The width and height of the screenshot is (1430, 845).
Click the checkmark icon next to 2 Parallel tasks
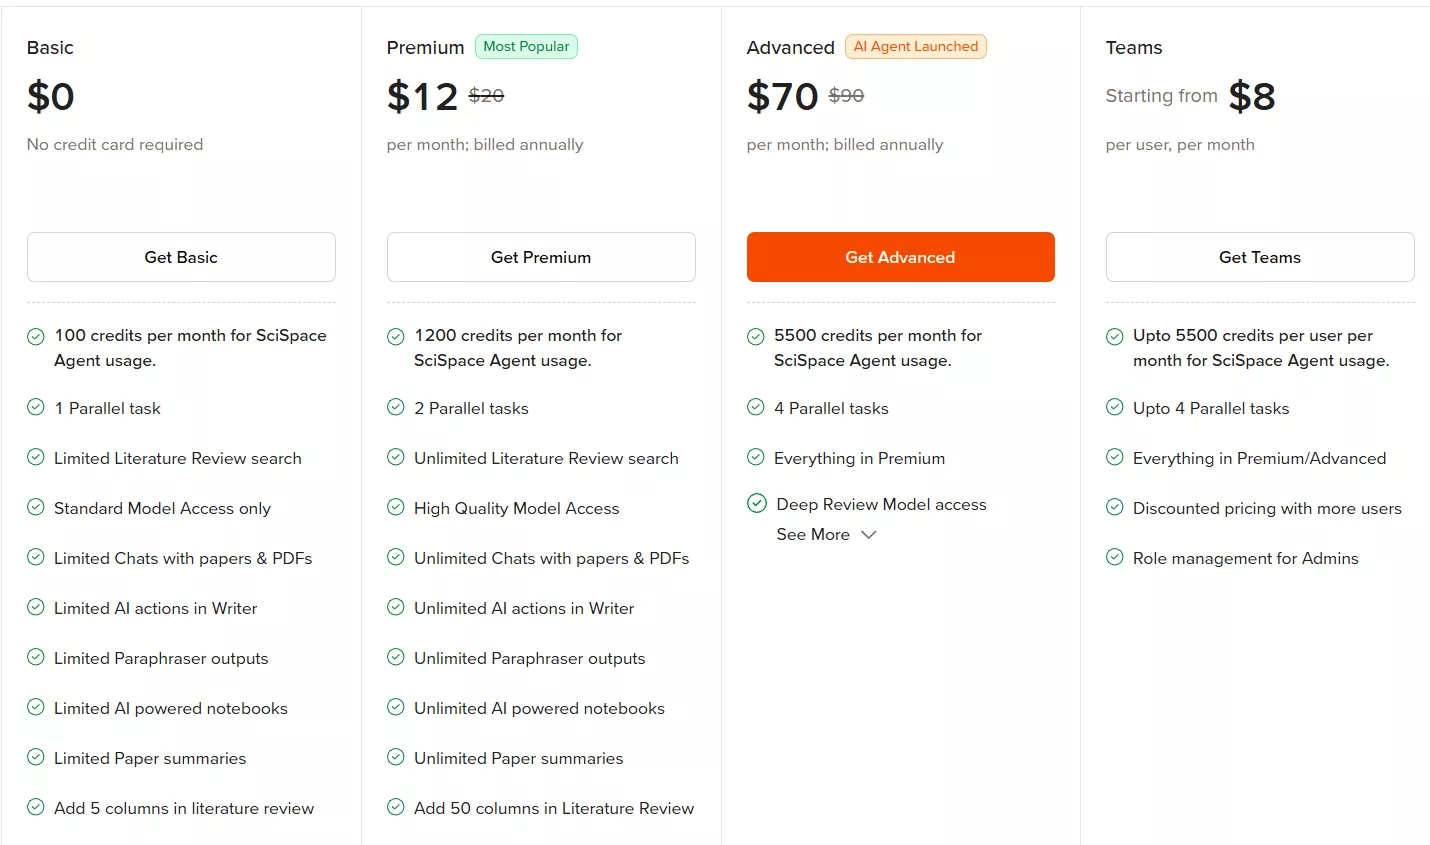coord(396,408)
